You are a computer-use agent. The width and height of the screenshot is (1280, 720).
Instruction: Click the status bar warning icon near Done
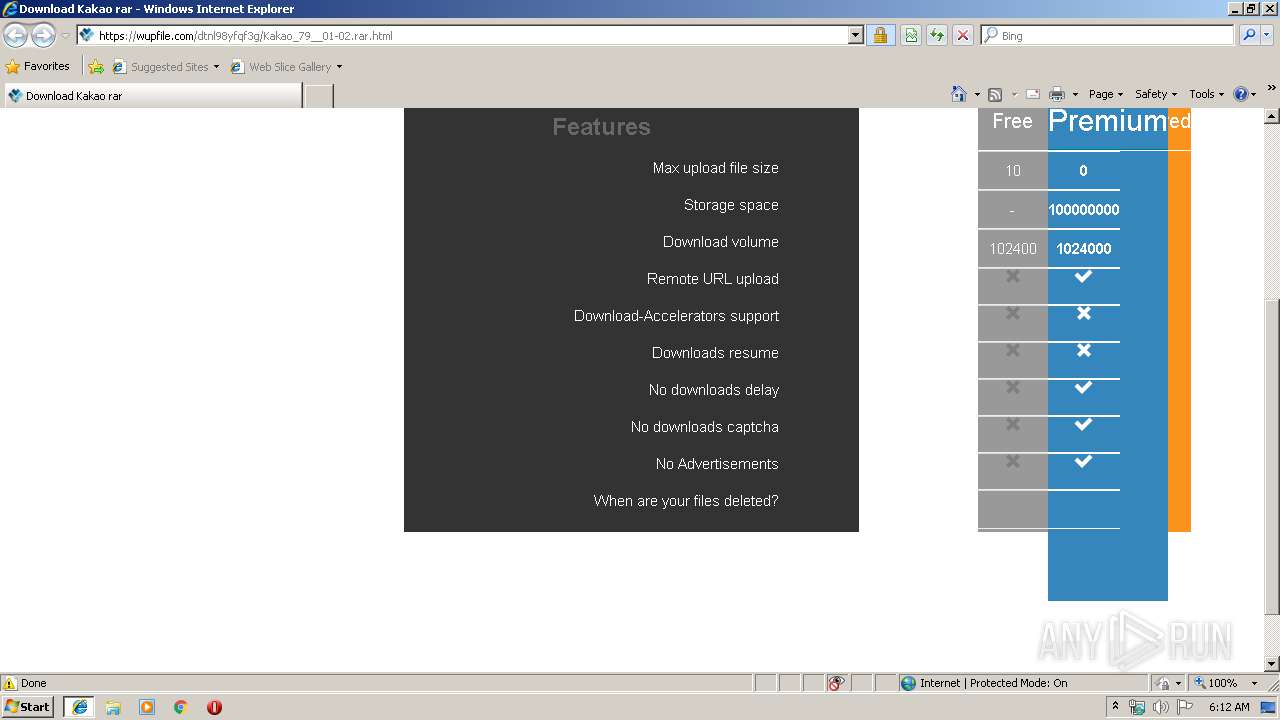tap(10, 683)
